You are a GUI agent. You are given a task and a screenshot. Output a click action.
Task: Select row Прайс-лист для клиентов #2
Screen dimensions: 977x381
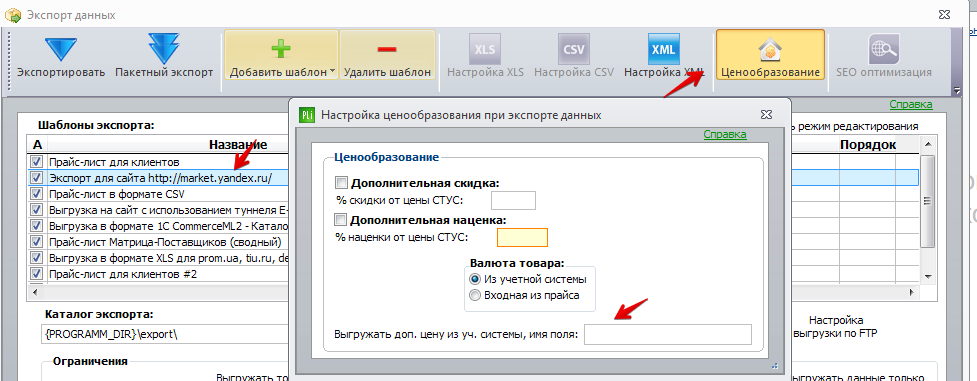(123, 273)
